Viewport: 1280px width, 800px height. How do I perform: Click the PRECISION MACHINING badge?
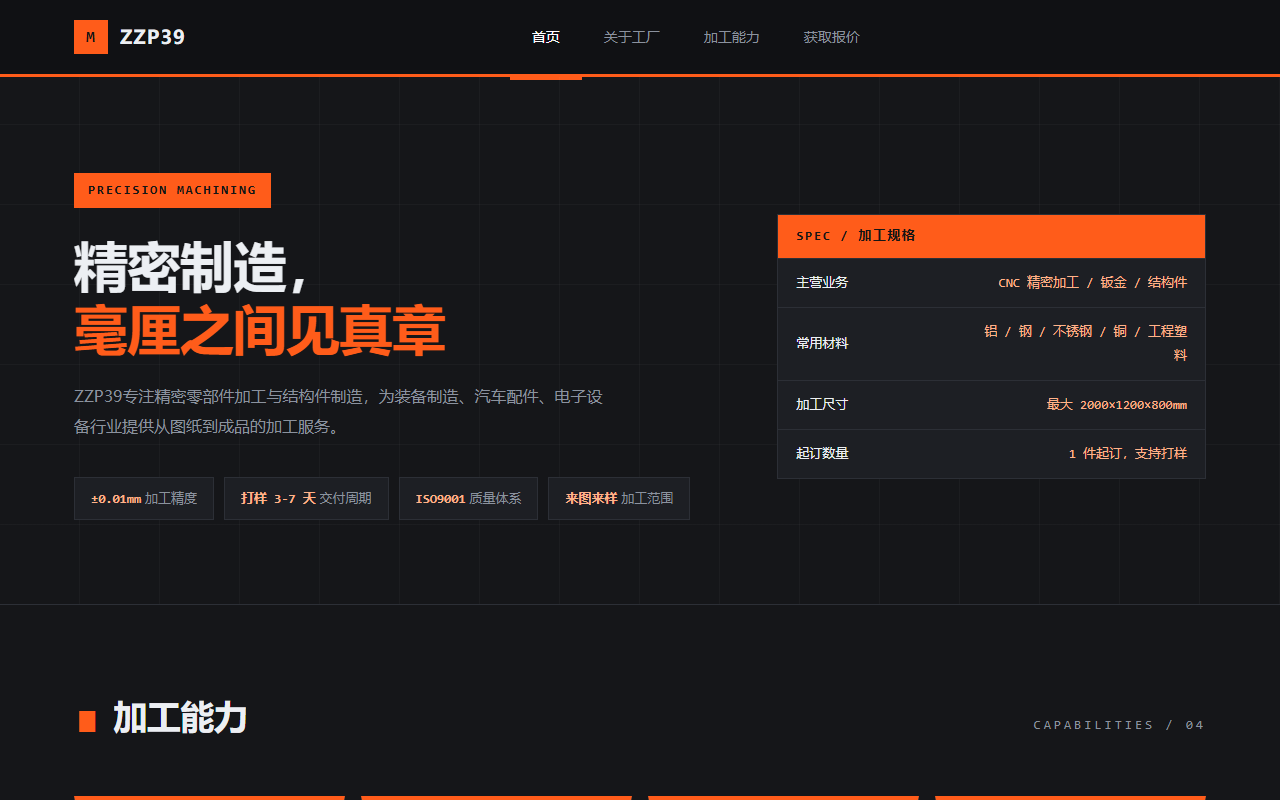click(172, 190)
